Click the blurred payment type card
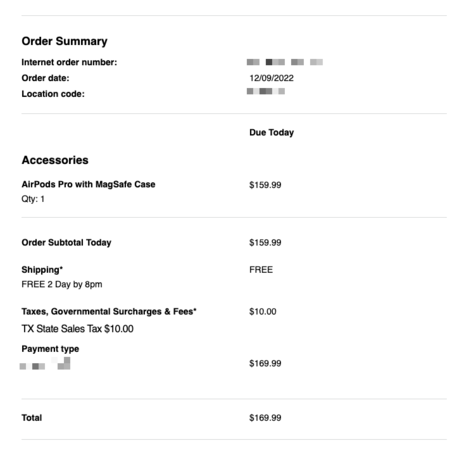 (x=45, y=364)
